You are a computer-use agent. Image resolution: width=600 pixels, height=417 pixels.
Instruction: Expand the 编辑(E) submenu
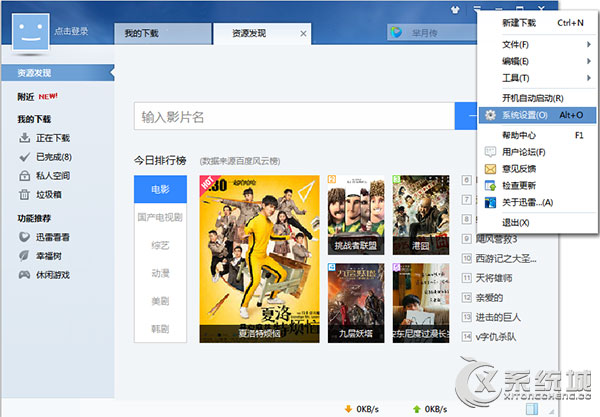pos(537,61)
